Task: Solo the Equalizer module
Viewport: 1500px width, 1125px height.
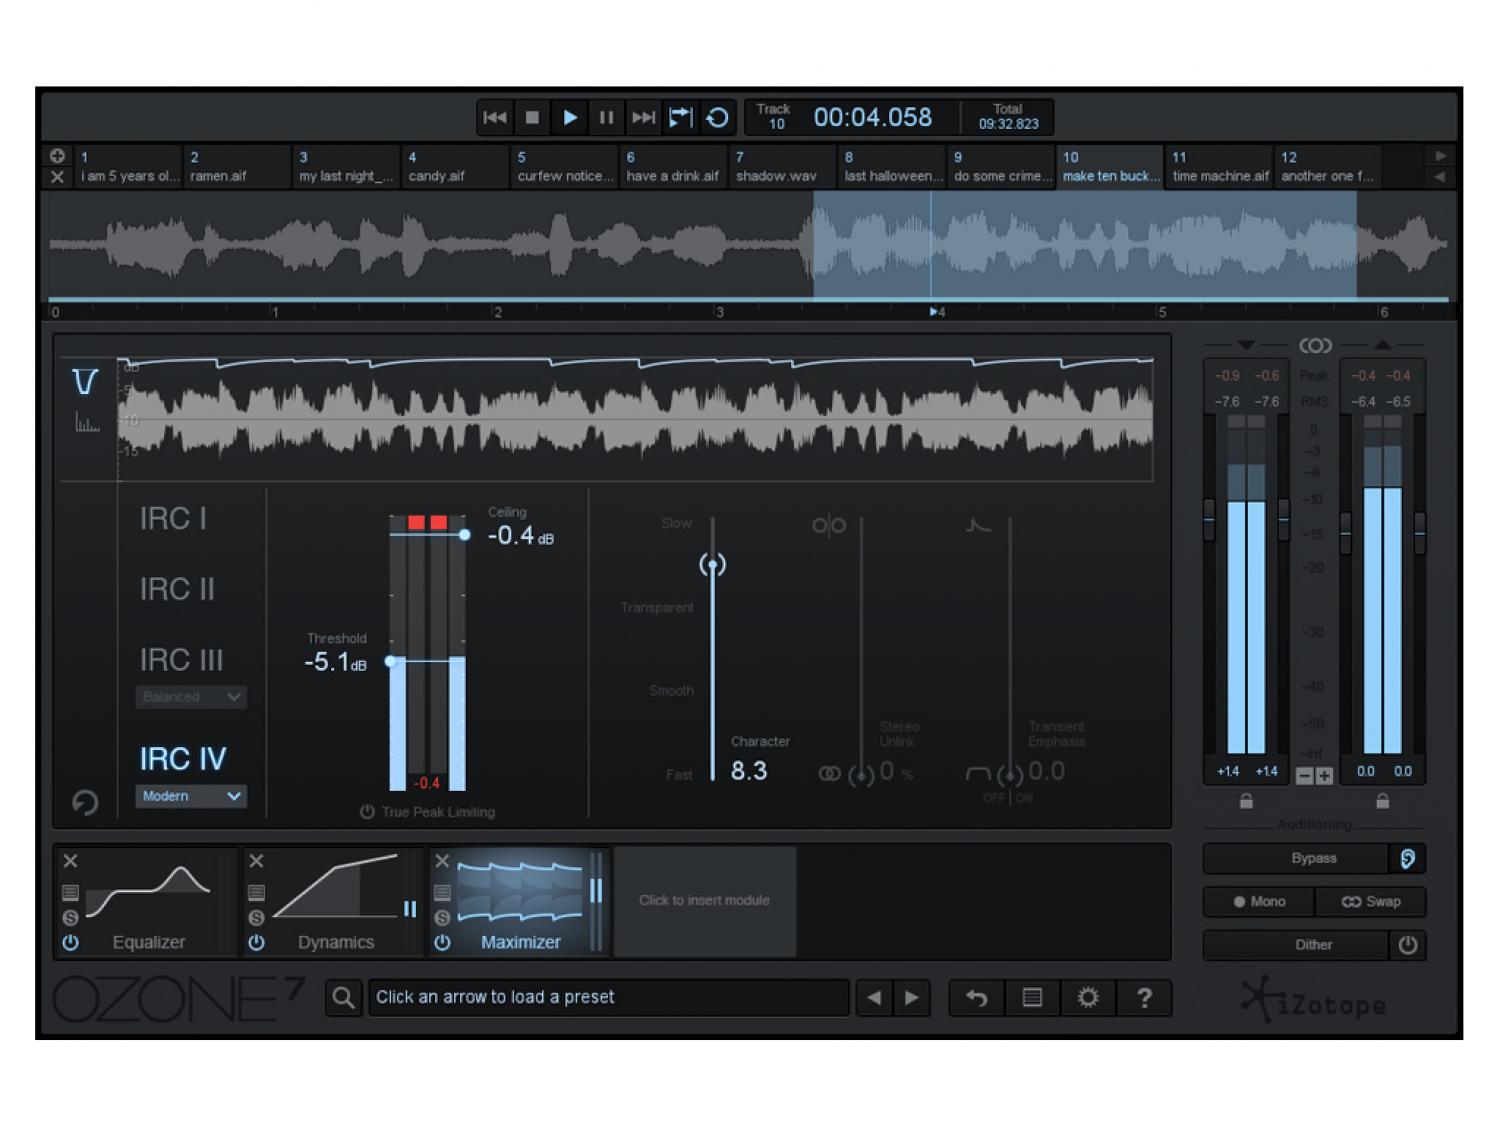Action: [70, 917]
